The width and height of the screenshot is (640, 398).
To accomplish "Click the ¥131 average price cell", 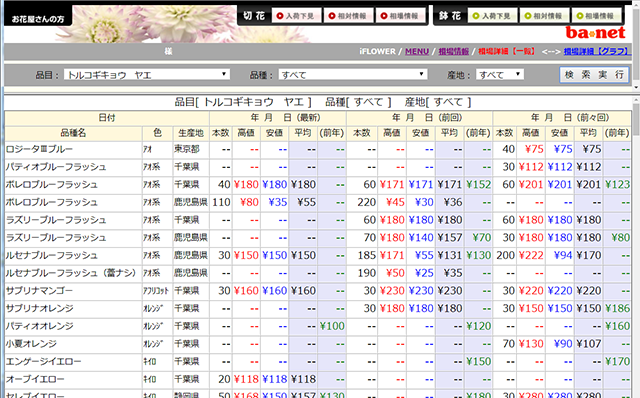I will [450, 255].
